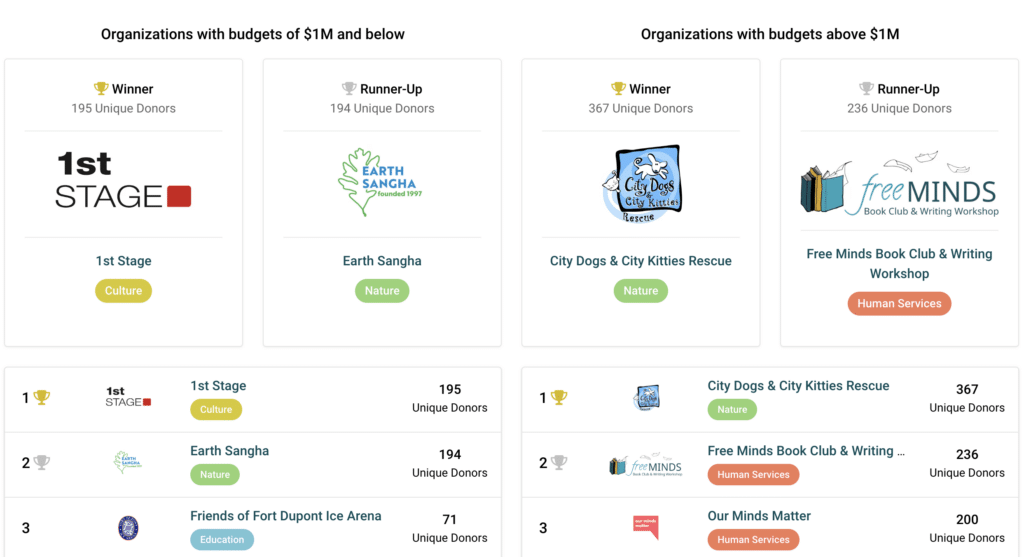Open the City Dogs & City Kitties Rescue logo
Screen dimensions: 1024x557
coord(641,183)
